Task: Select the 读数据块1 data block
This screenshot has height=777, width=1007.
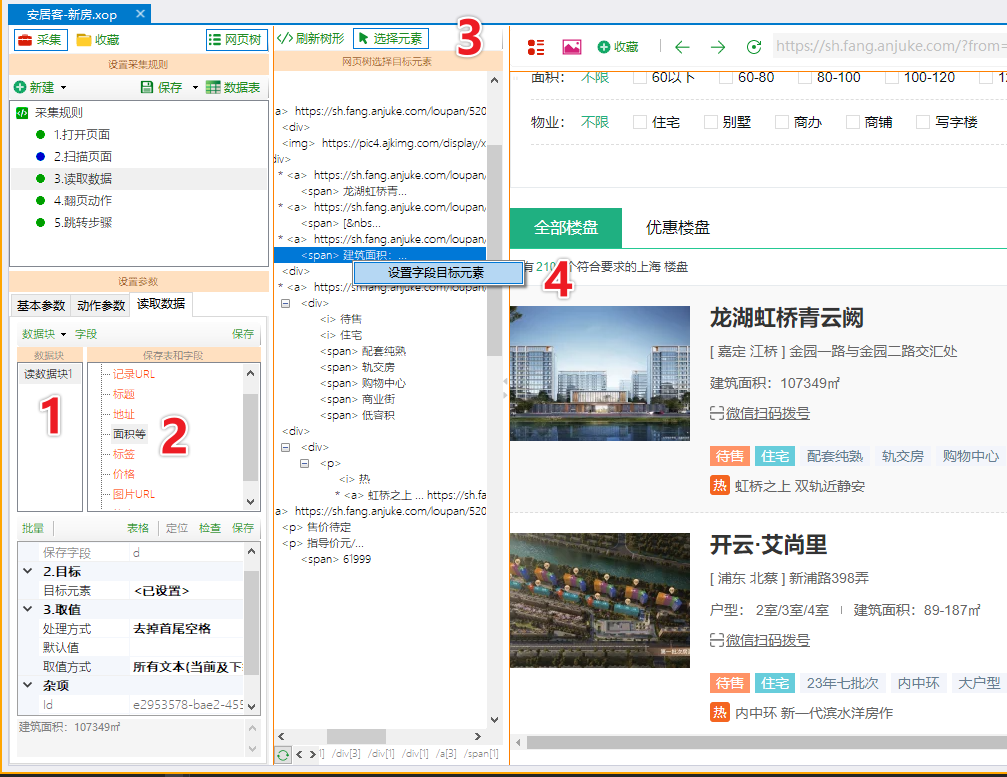Action: (x=49, y=374)
